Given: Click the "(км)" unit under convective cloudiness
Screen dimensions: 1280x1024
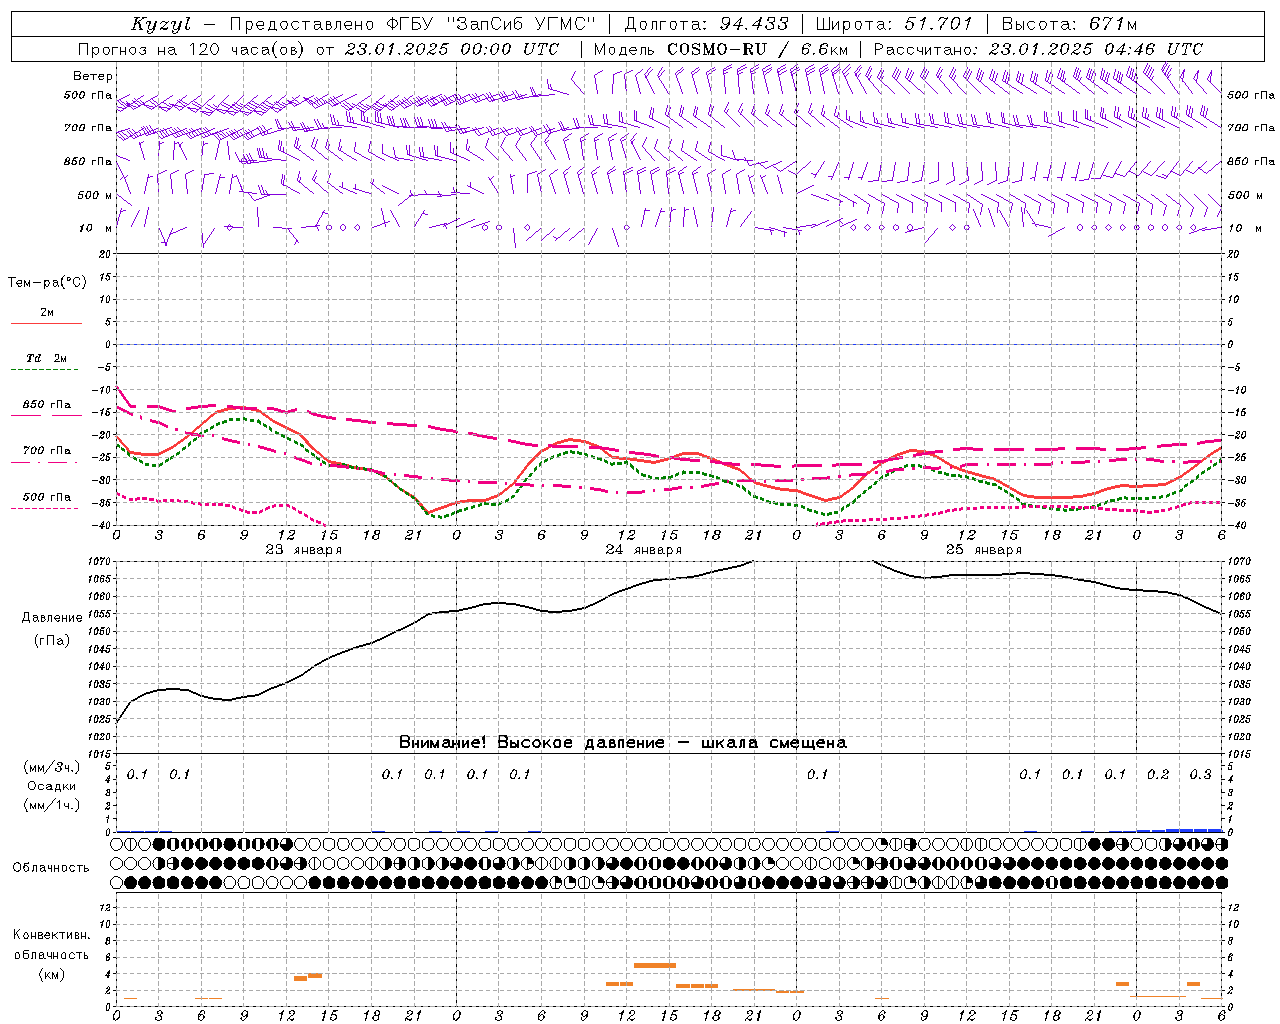Looking at the screenshot, I should pyautogui.click(x=51, y=974).
